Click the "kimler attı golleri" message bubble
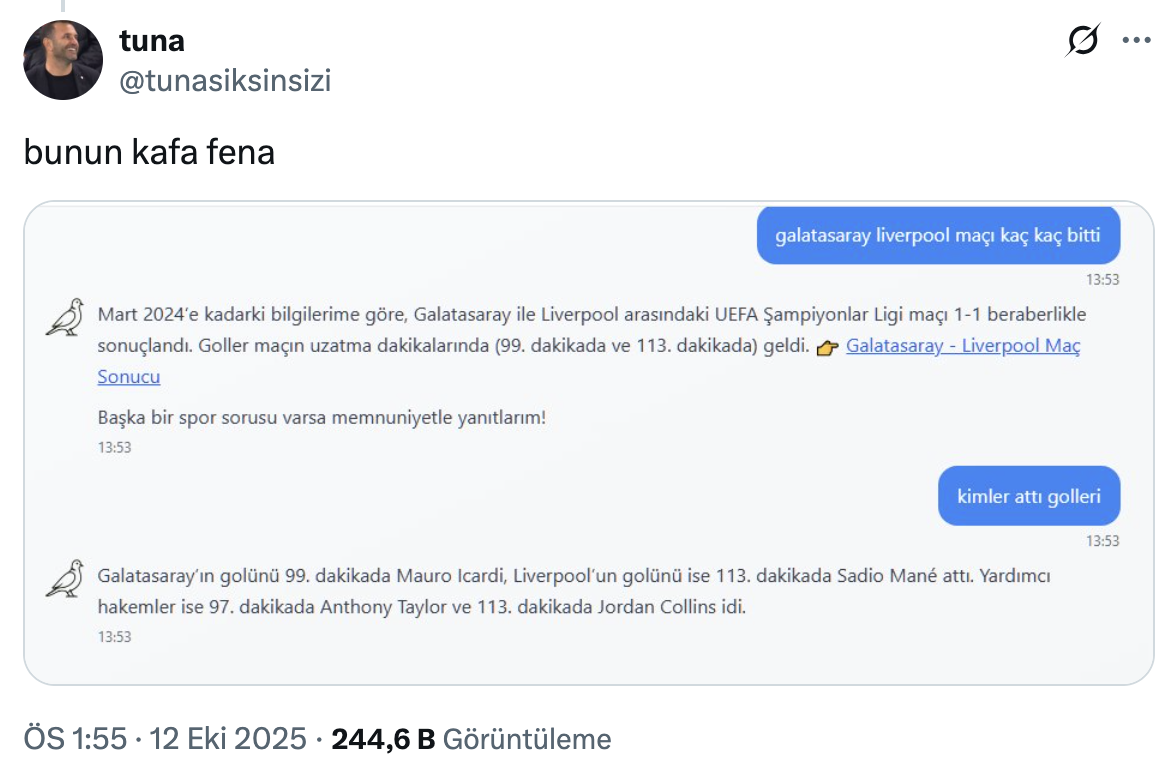 (1028, 496)
